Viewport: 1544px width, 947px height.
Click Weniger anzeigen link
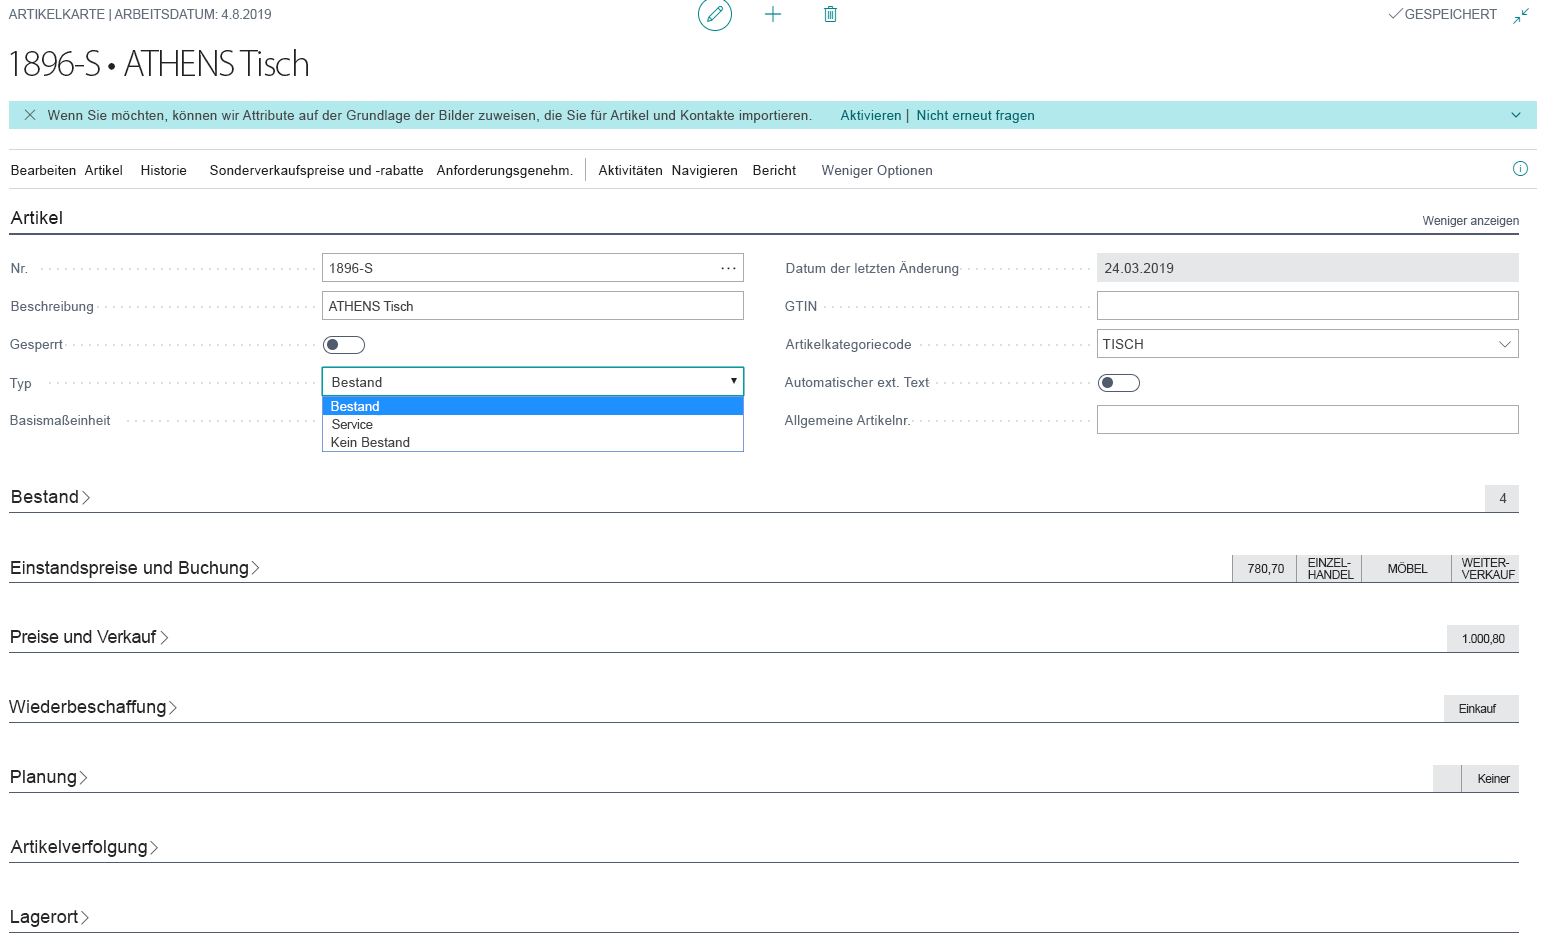1470,221
